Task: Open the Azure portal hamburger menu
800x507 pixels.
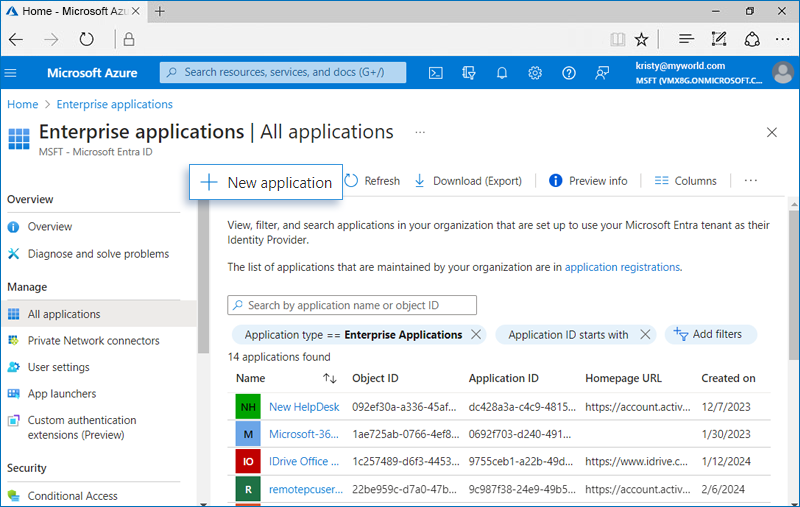Action: coord(12,73)
